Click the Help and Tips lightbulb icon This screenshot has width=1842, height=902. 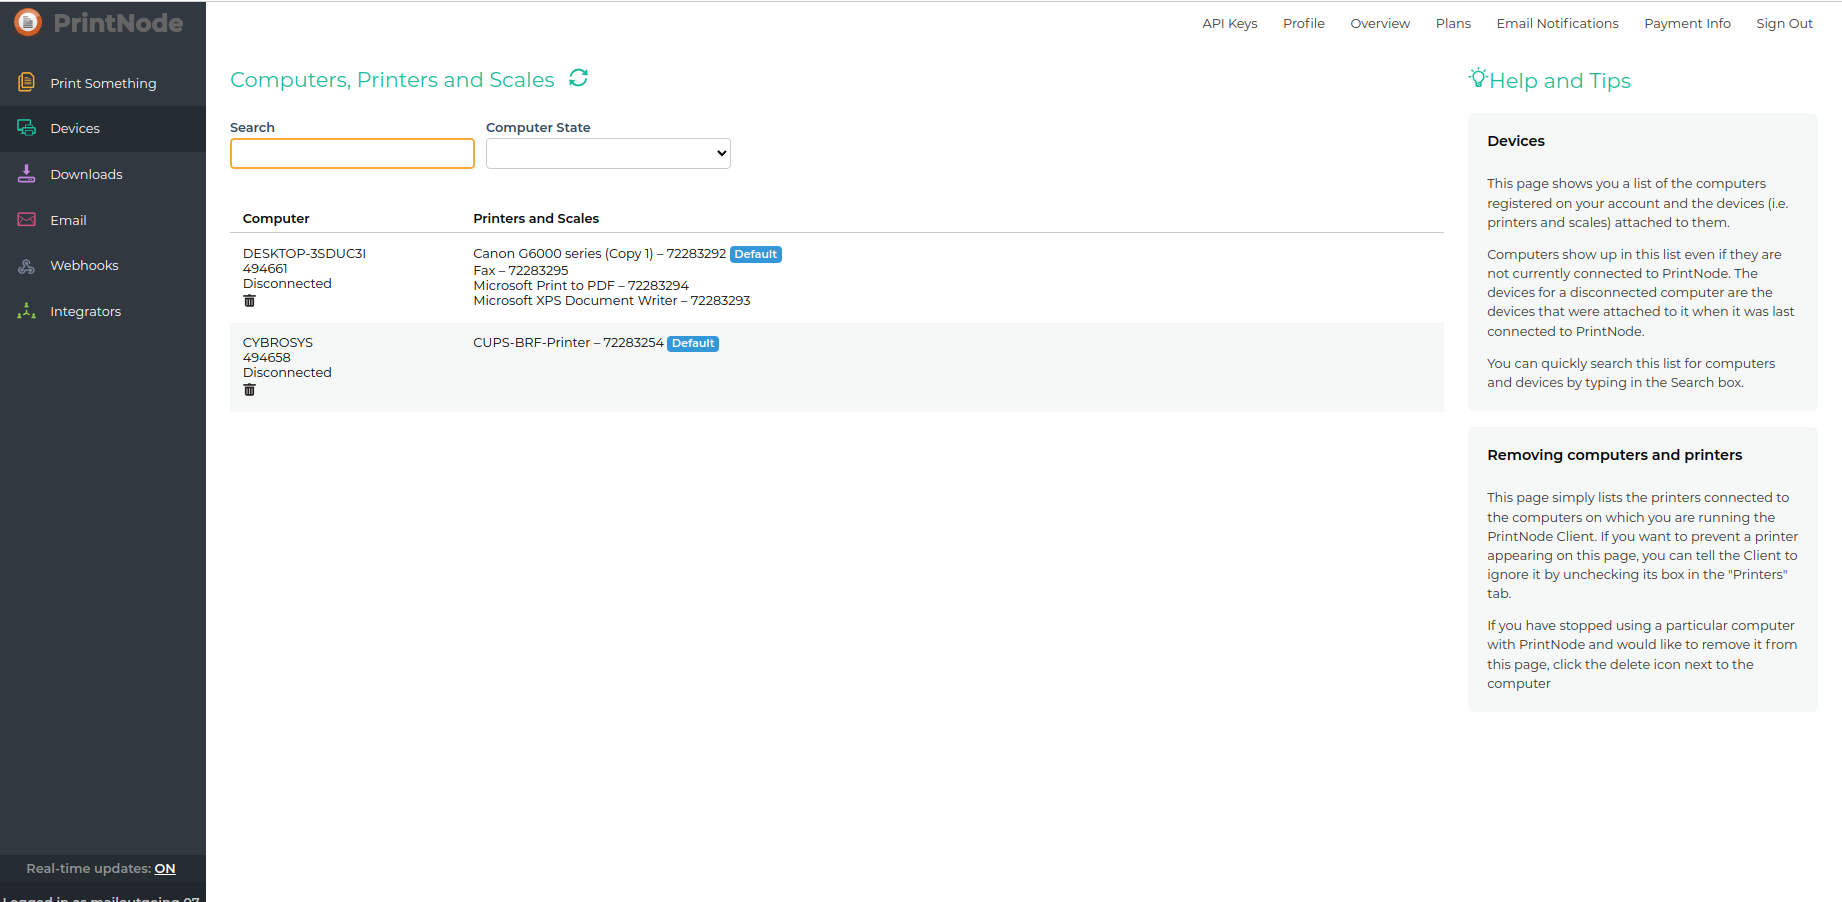pos(1477,78)
